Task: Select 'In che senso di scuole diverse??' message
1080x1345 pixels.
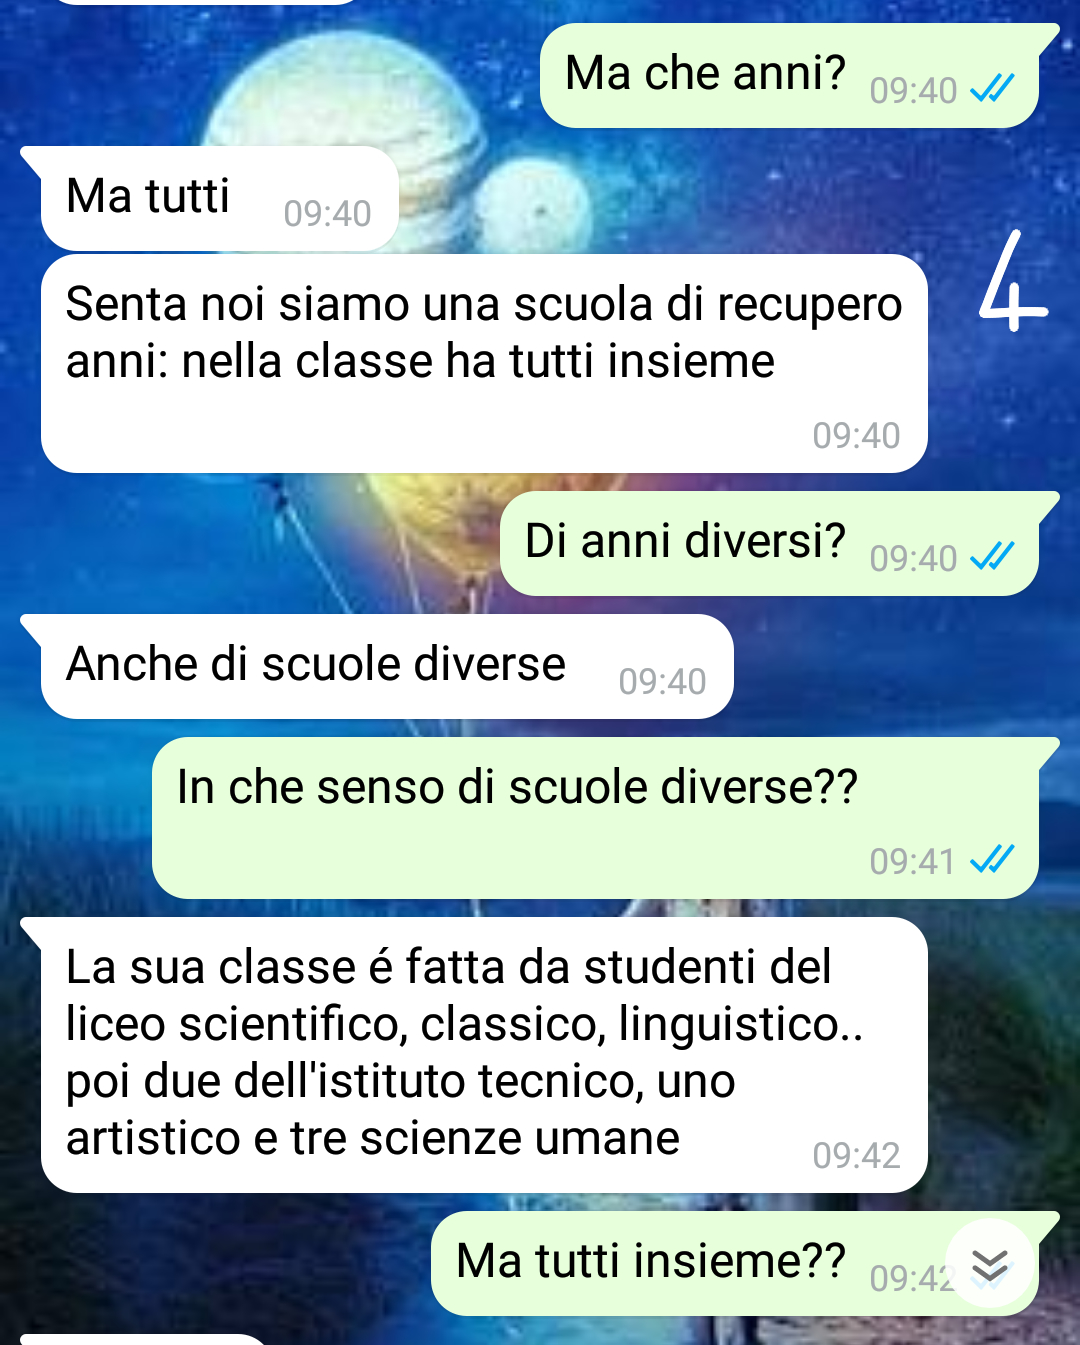Action: 596,818
